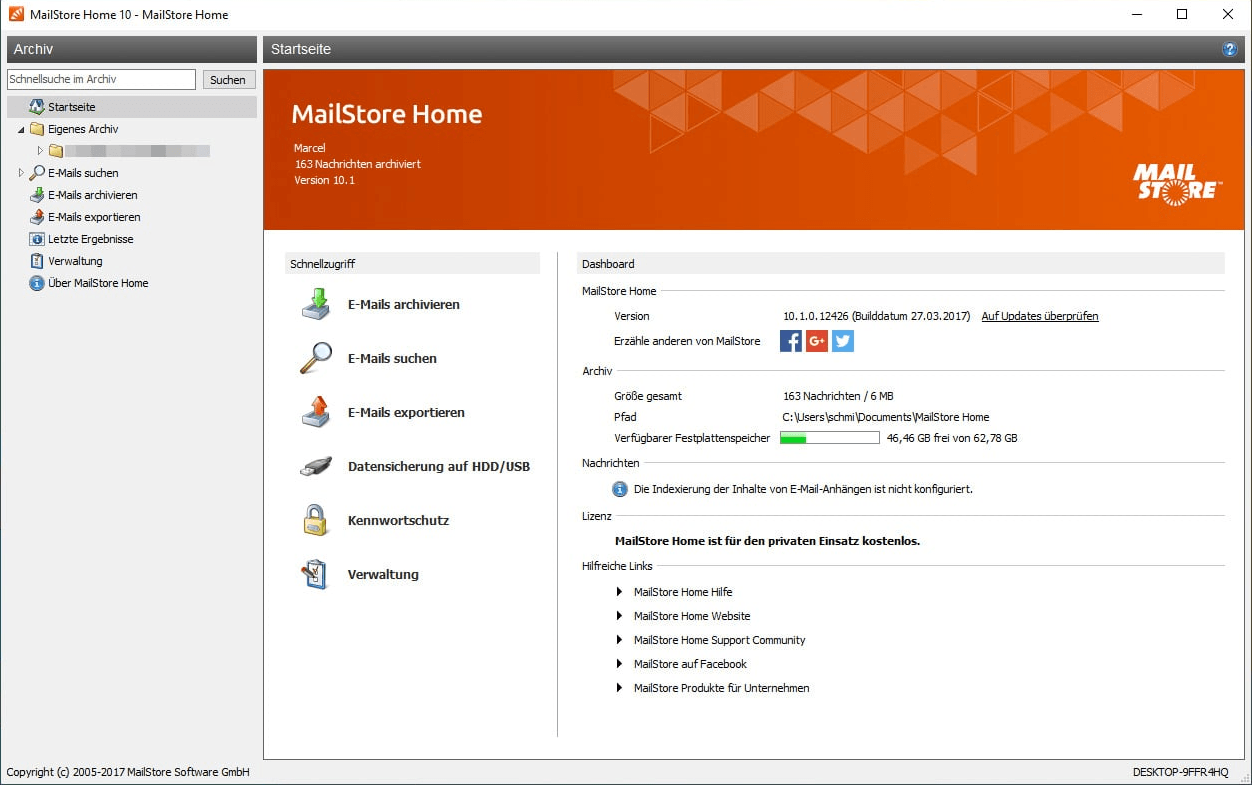This screenshot has width=1252, height=785.
Task: Open Letzte Ergebnisse in the sidebar
Action: pos(91,239)
